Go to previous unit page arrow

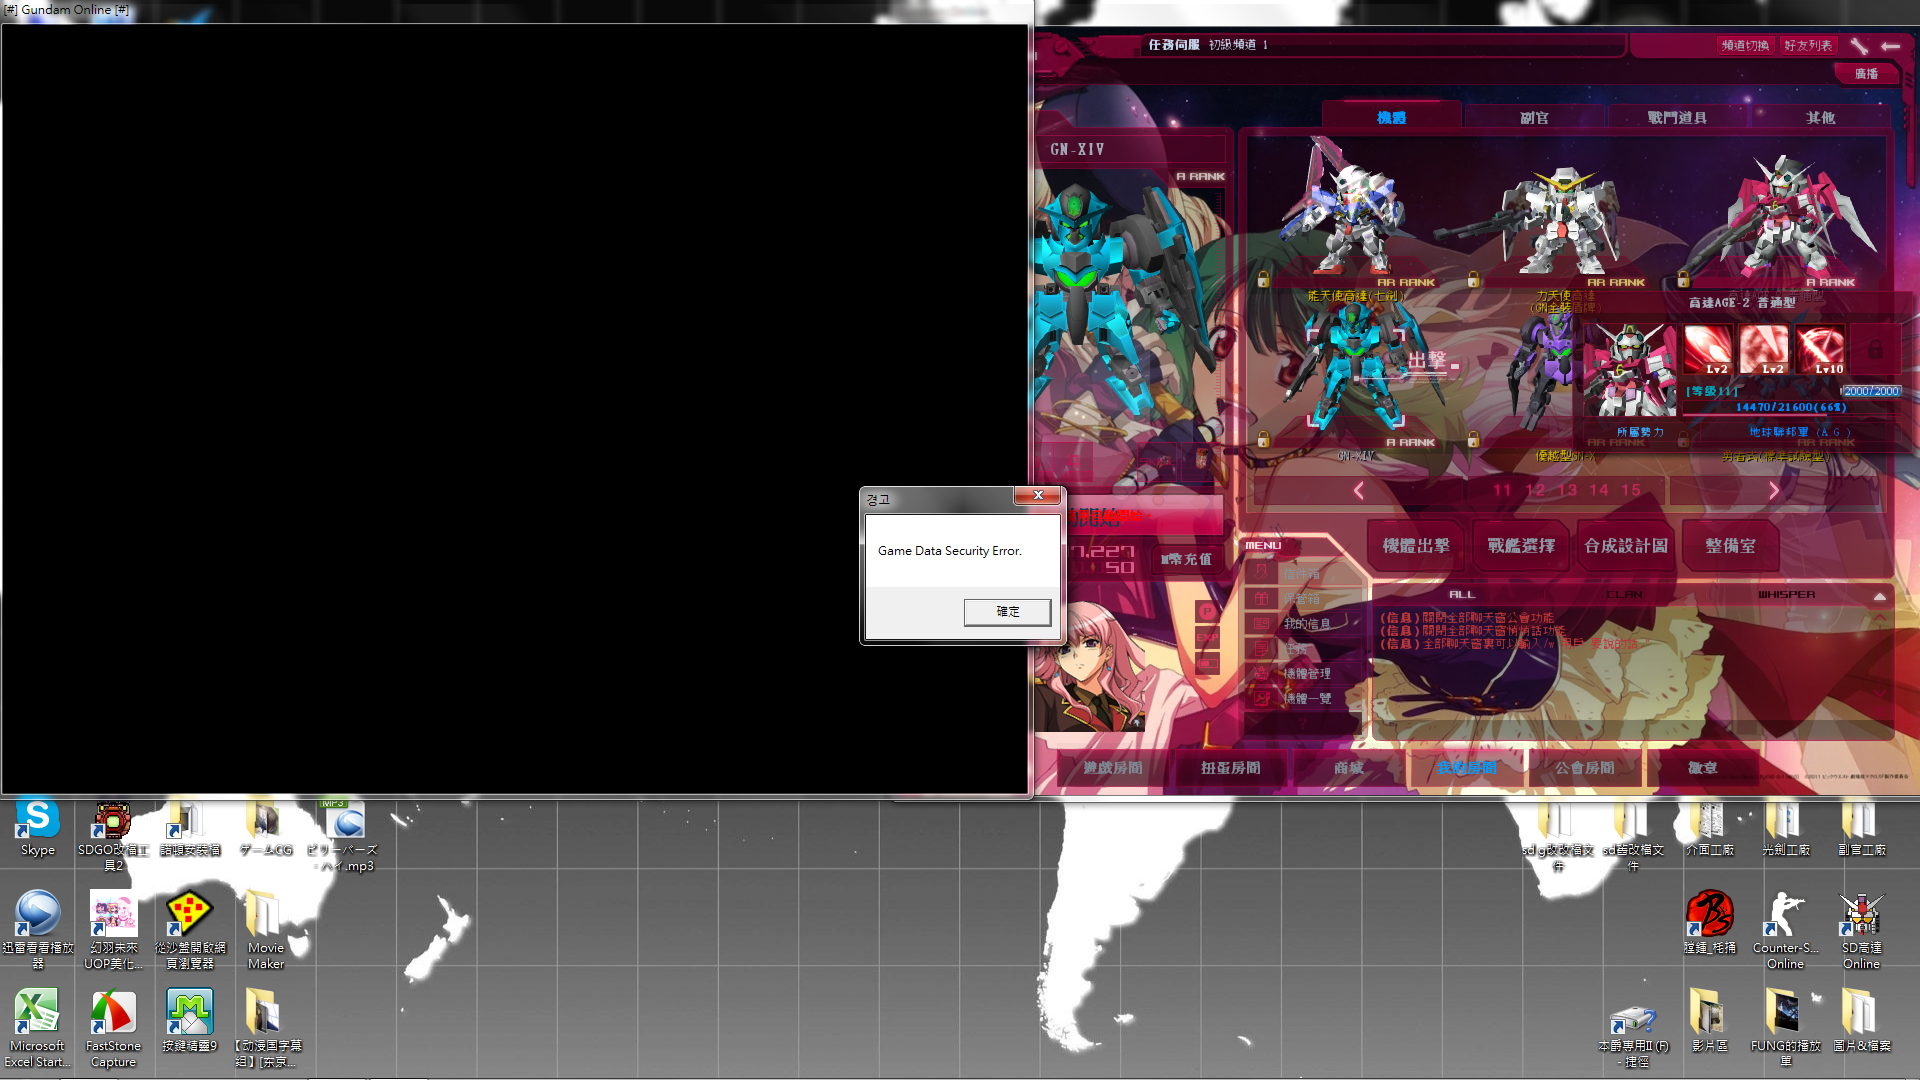tap(1358, 490)
